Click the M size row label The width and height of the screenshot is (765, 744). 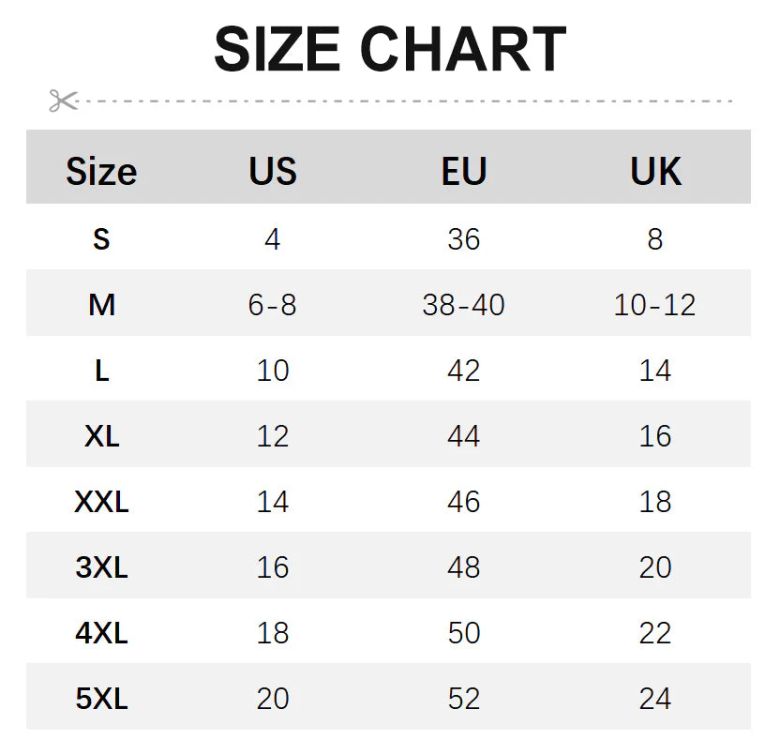[x=101, y=305]
